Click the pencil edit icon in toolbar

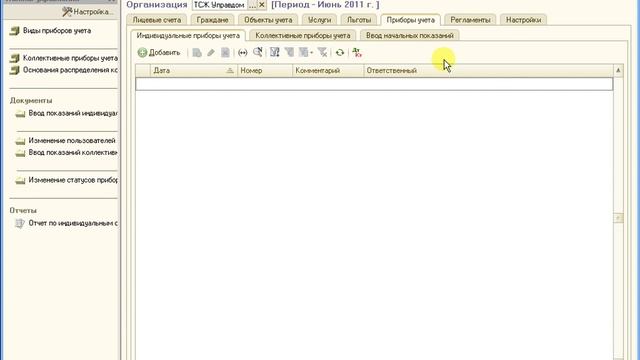(211, 53)
